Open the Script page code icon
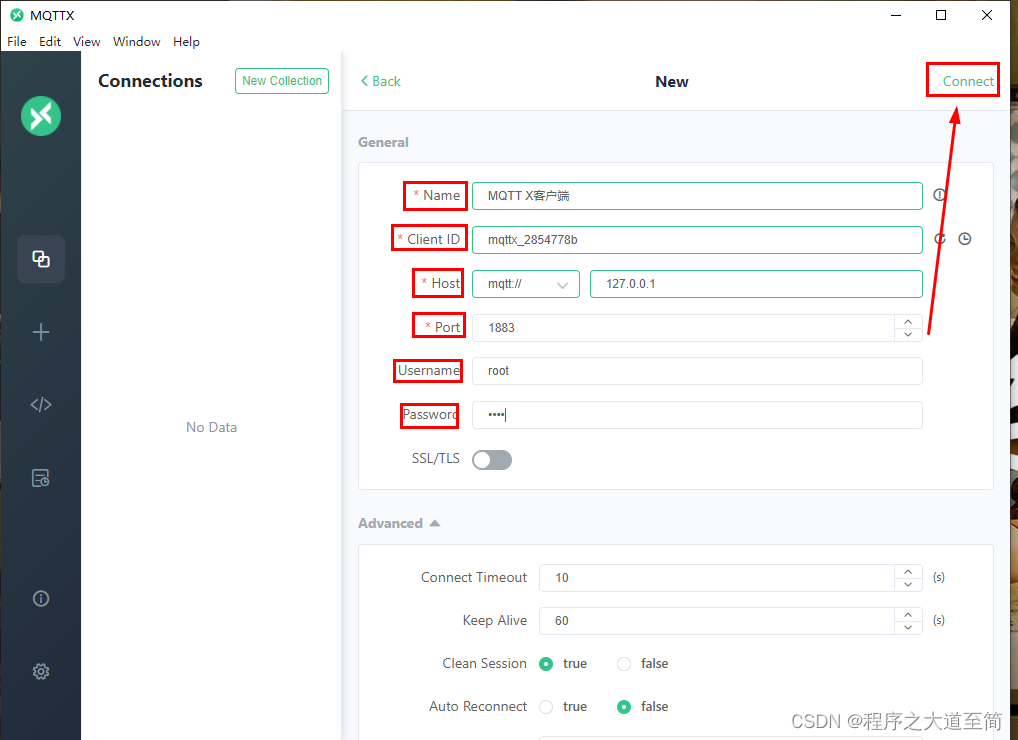The width and height of the screenshot is (1018, 740). (41, 405)
